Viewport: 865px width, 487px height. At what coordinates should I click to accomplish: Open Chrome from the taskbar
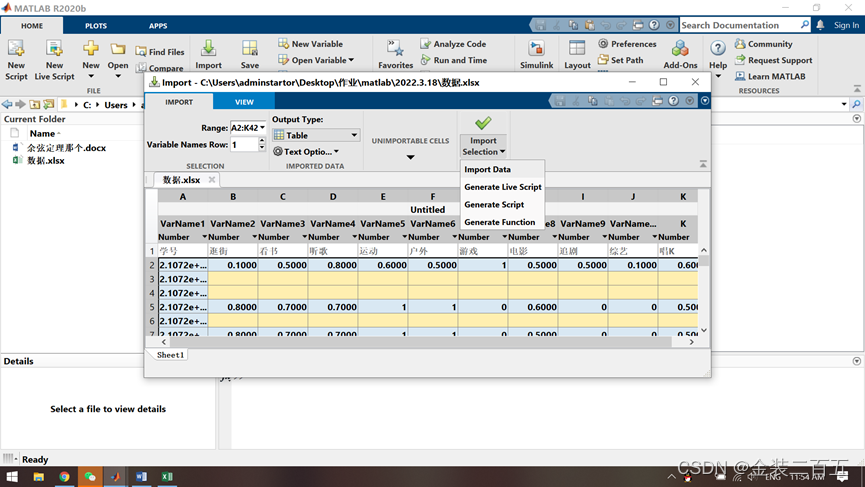pos(65,477)
